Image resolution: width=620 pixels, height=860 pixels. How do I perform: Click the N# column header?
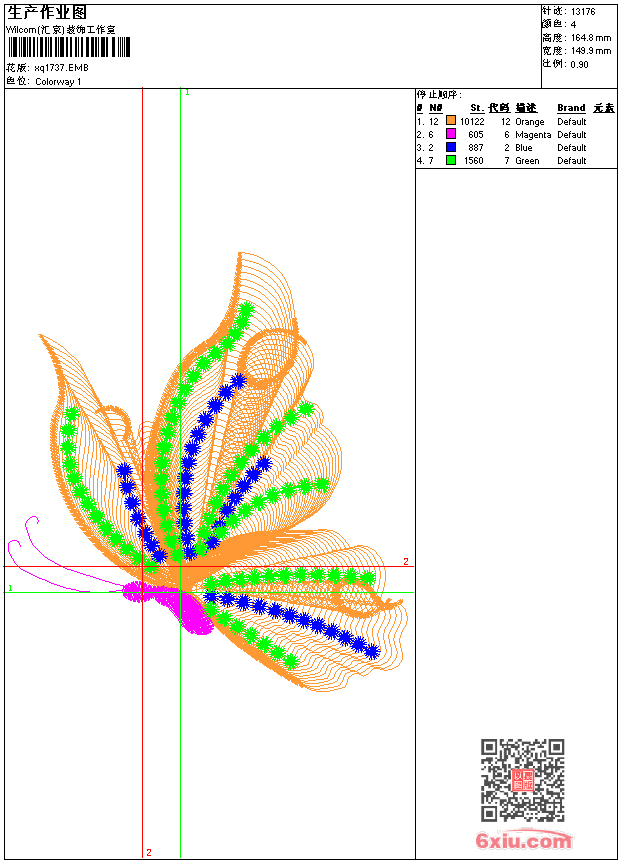[436, 108]
